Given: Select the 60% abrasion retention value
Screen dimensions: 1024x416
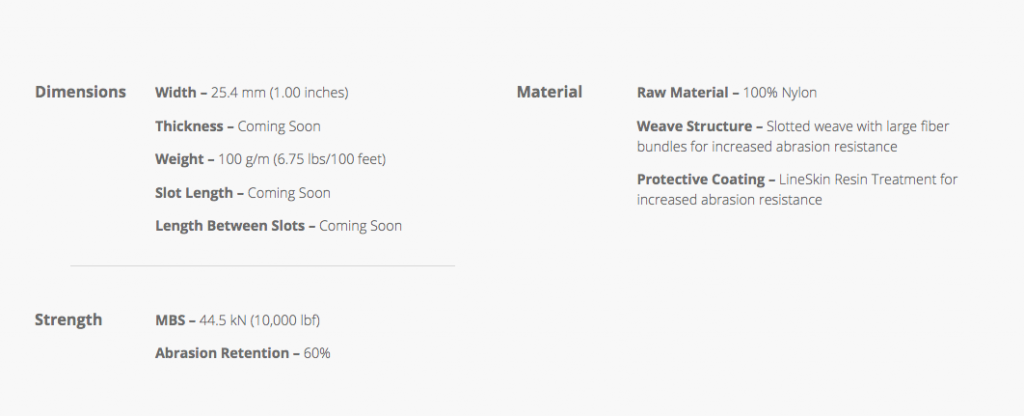Looking at the screenshot, I should (317, 353).
